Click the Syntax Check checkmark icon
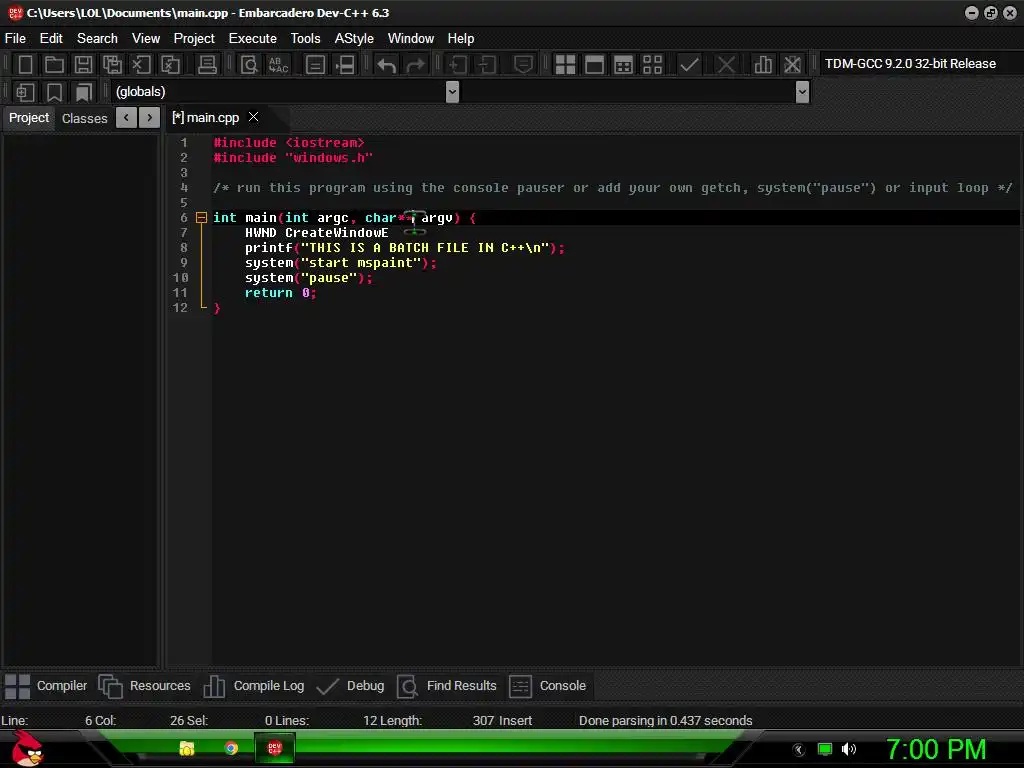This screenshot has width=1024, height=768. pyautogui.click(x=689, y=65)
